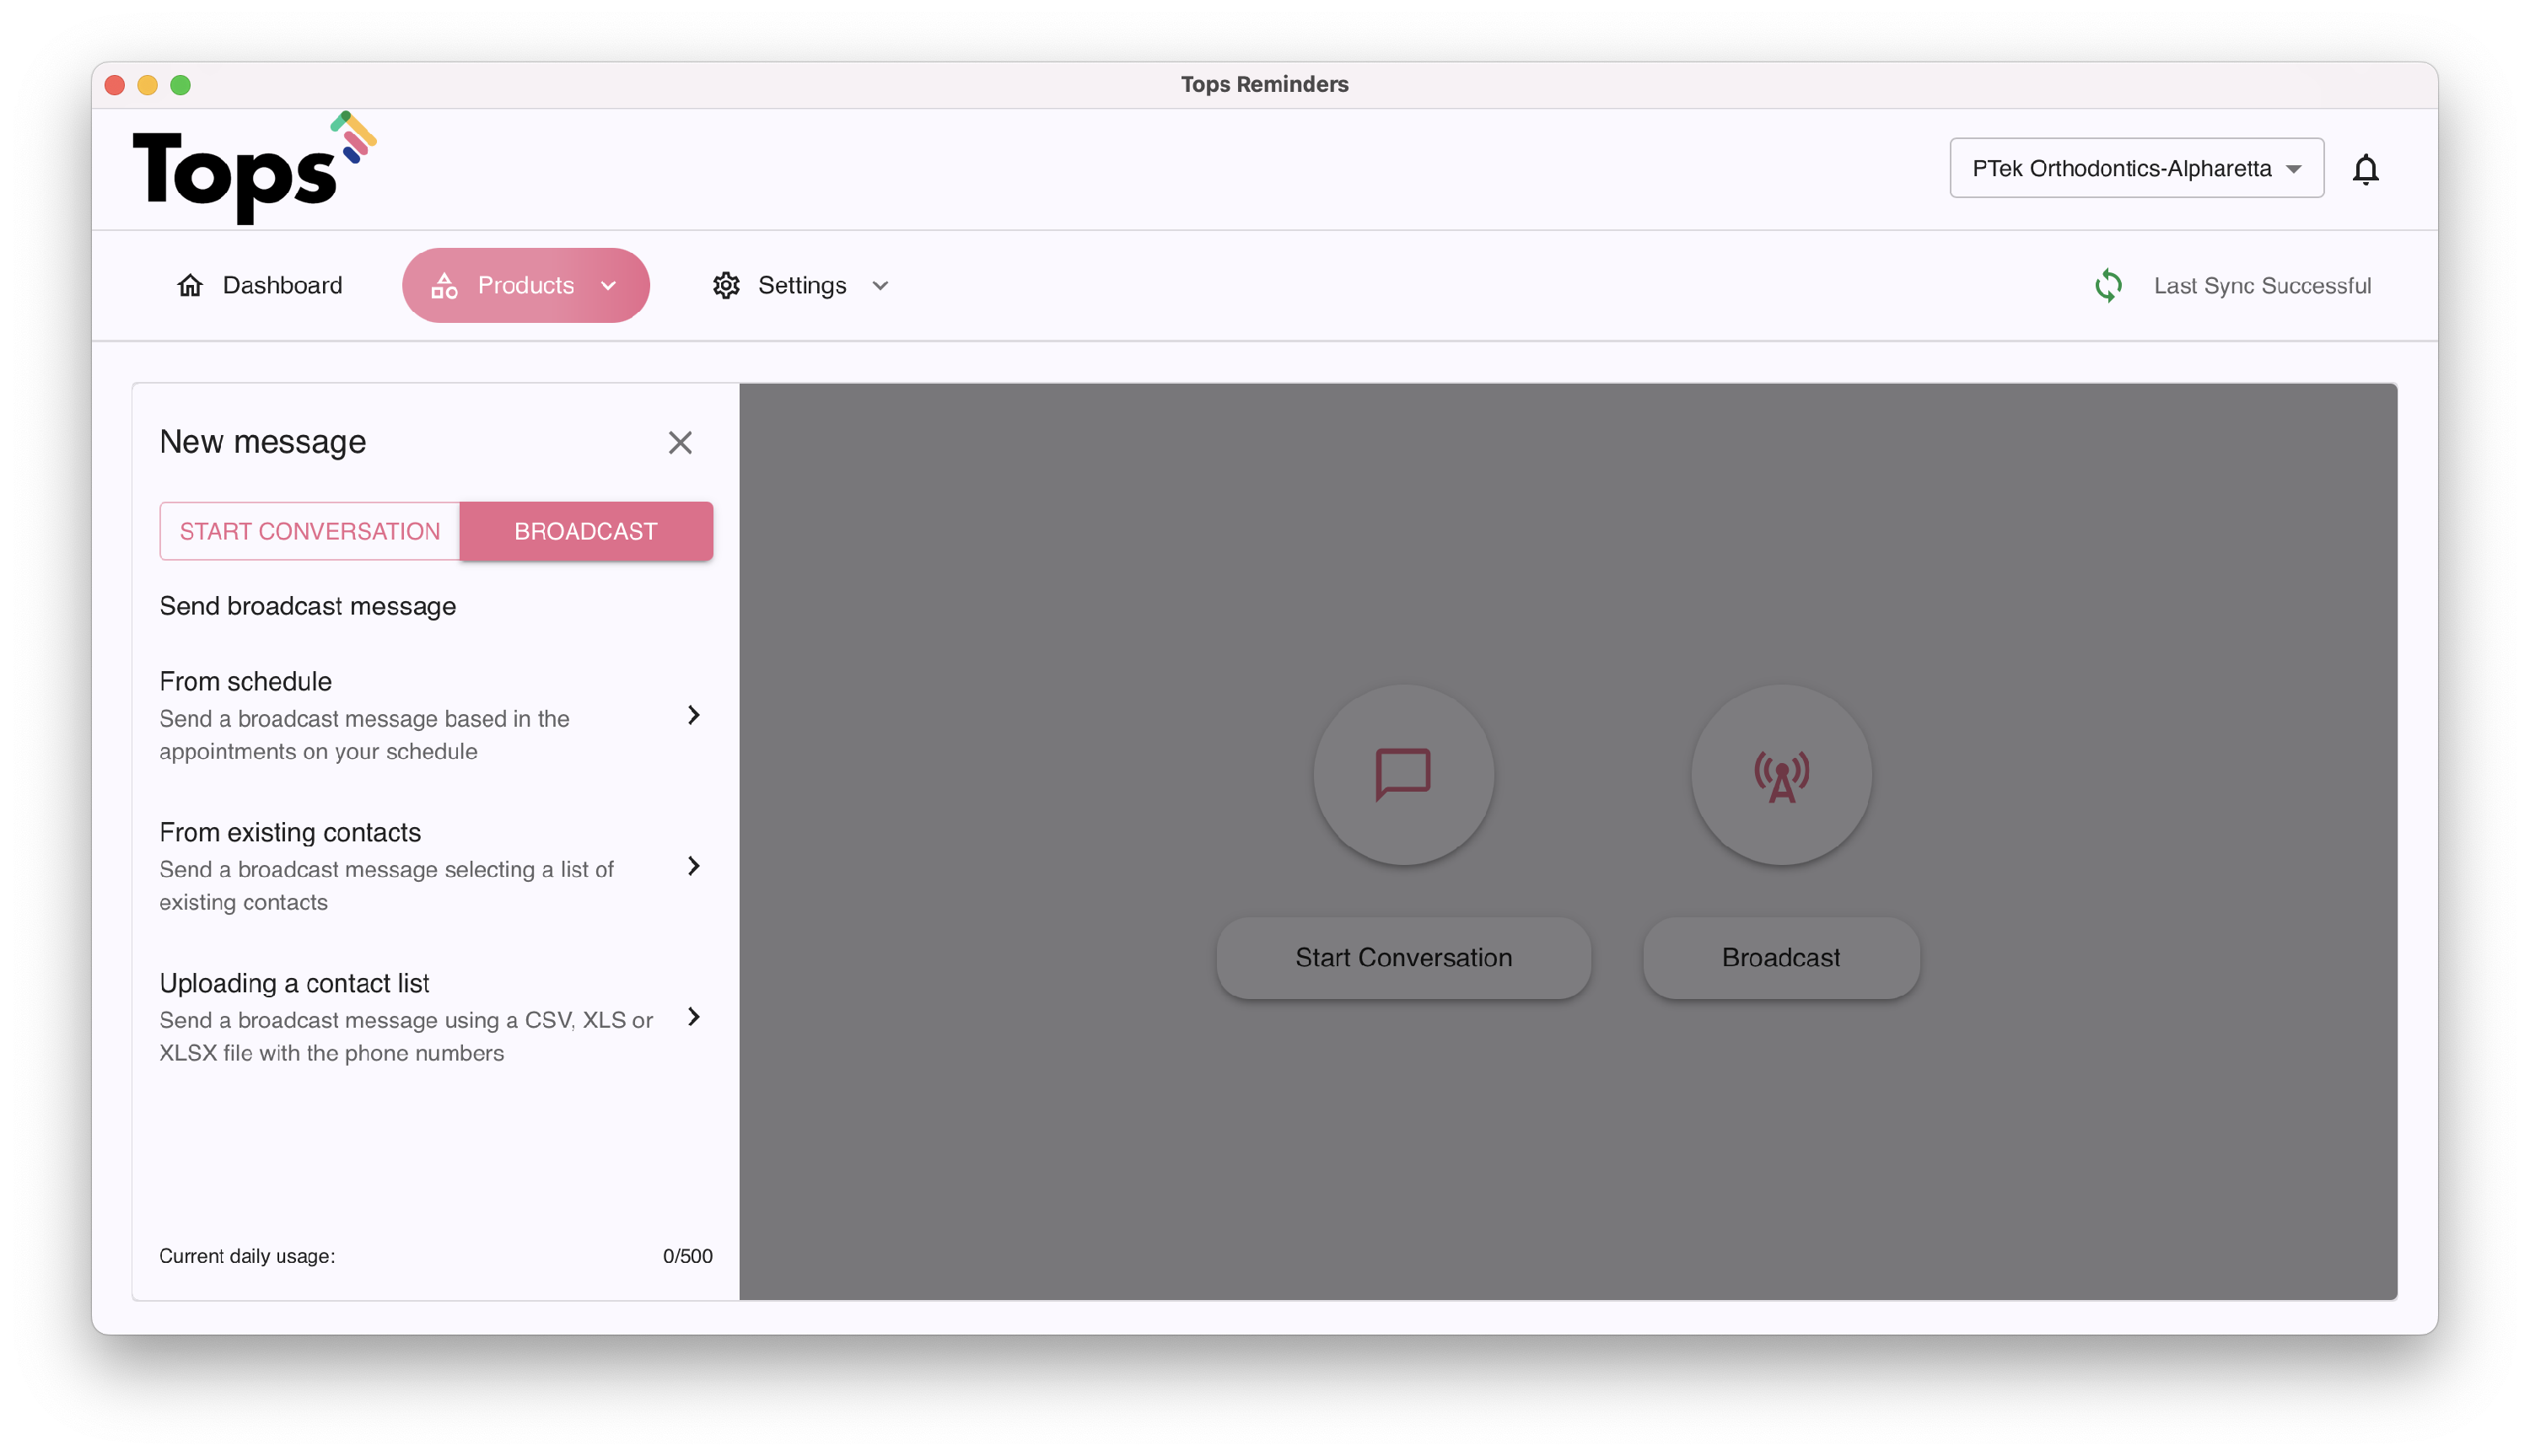This screenshot has height=1456, width=2530.
Task: Go to the Dashboard tab
Action: pos(282,286)
